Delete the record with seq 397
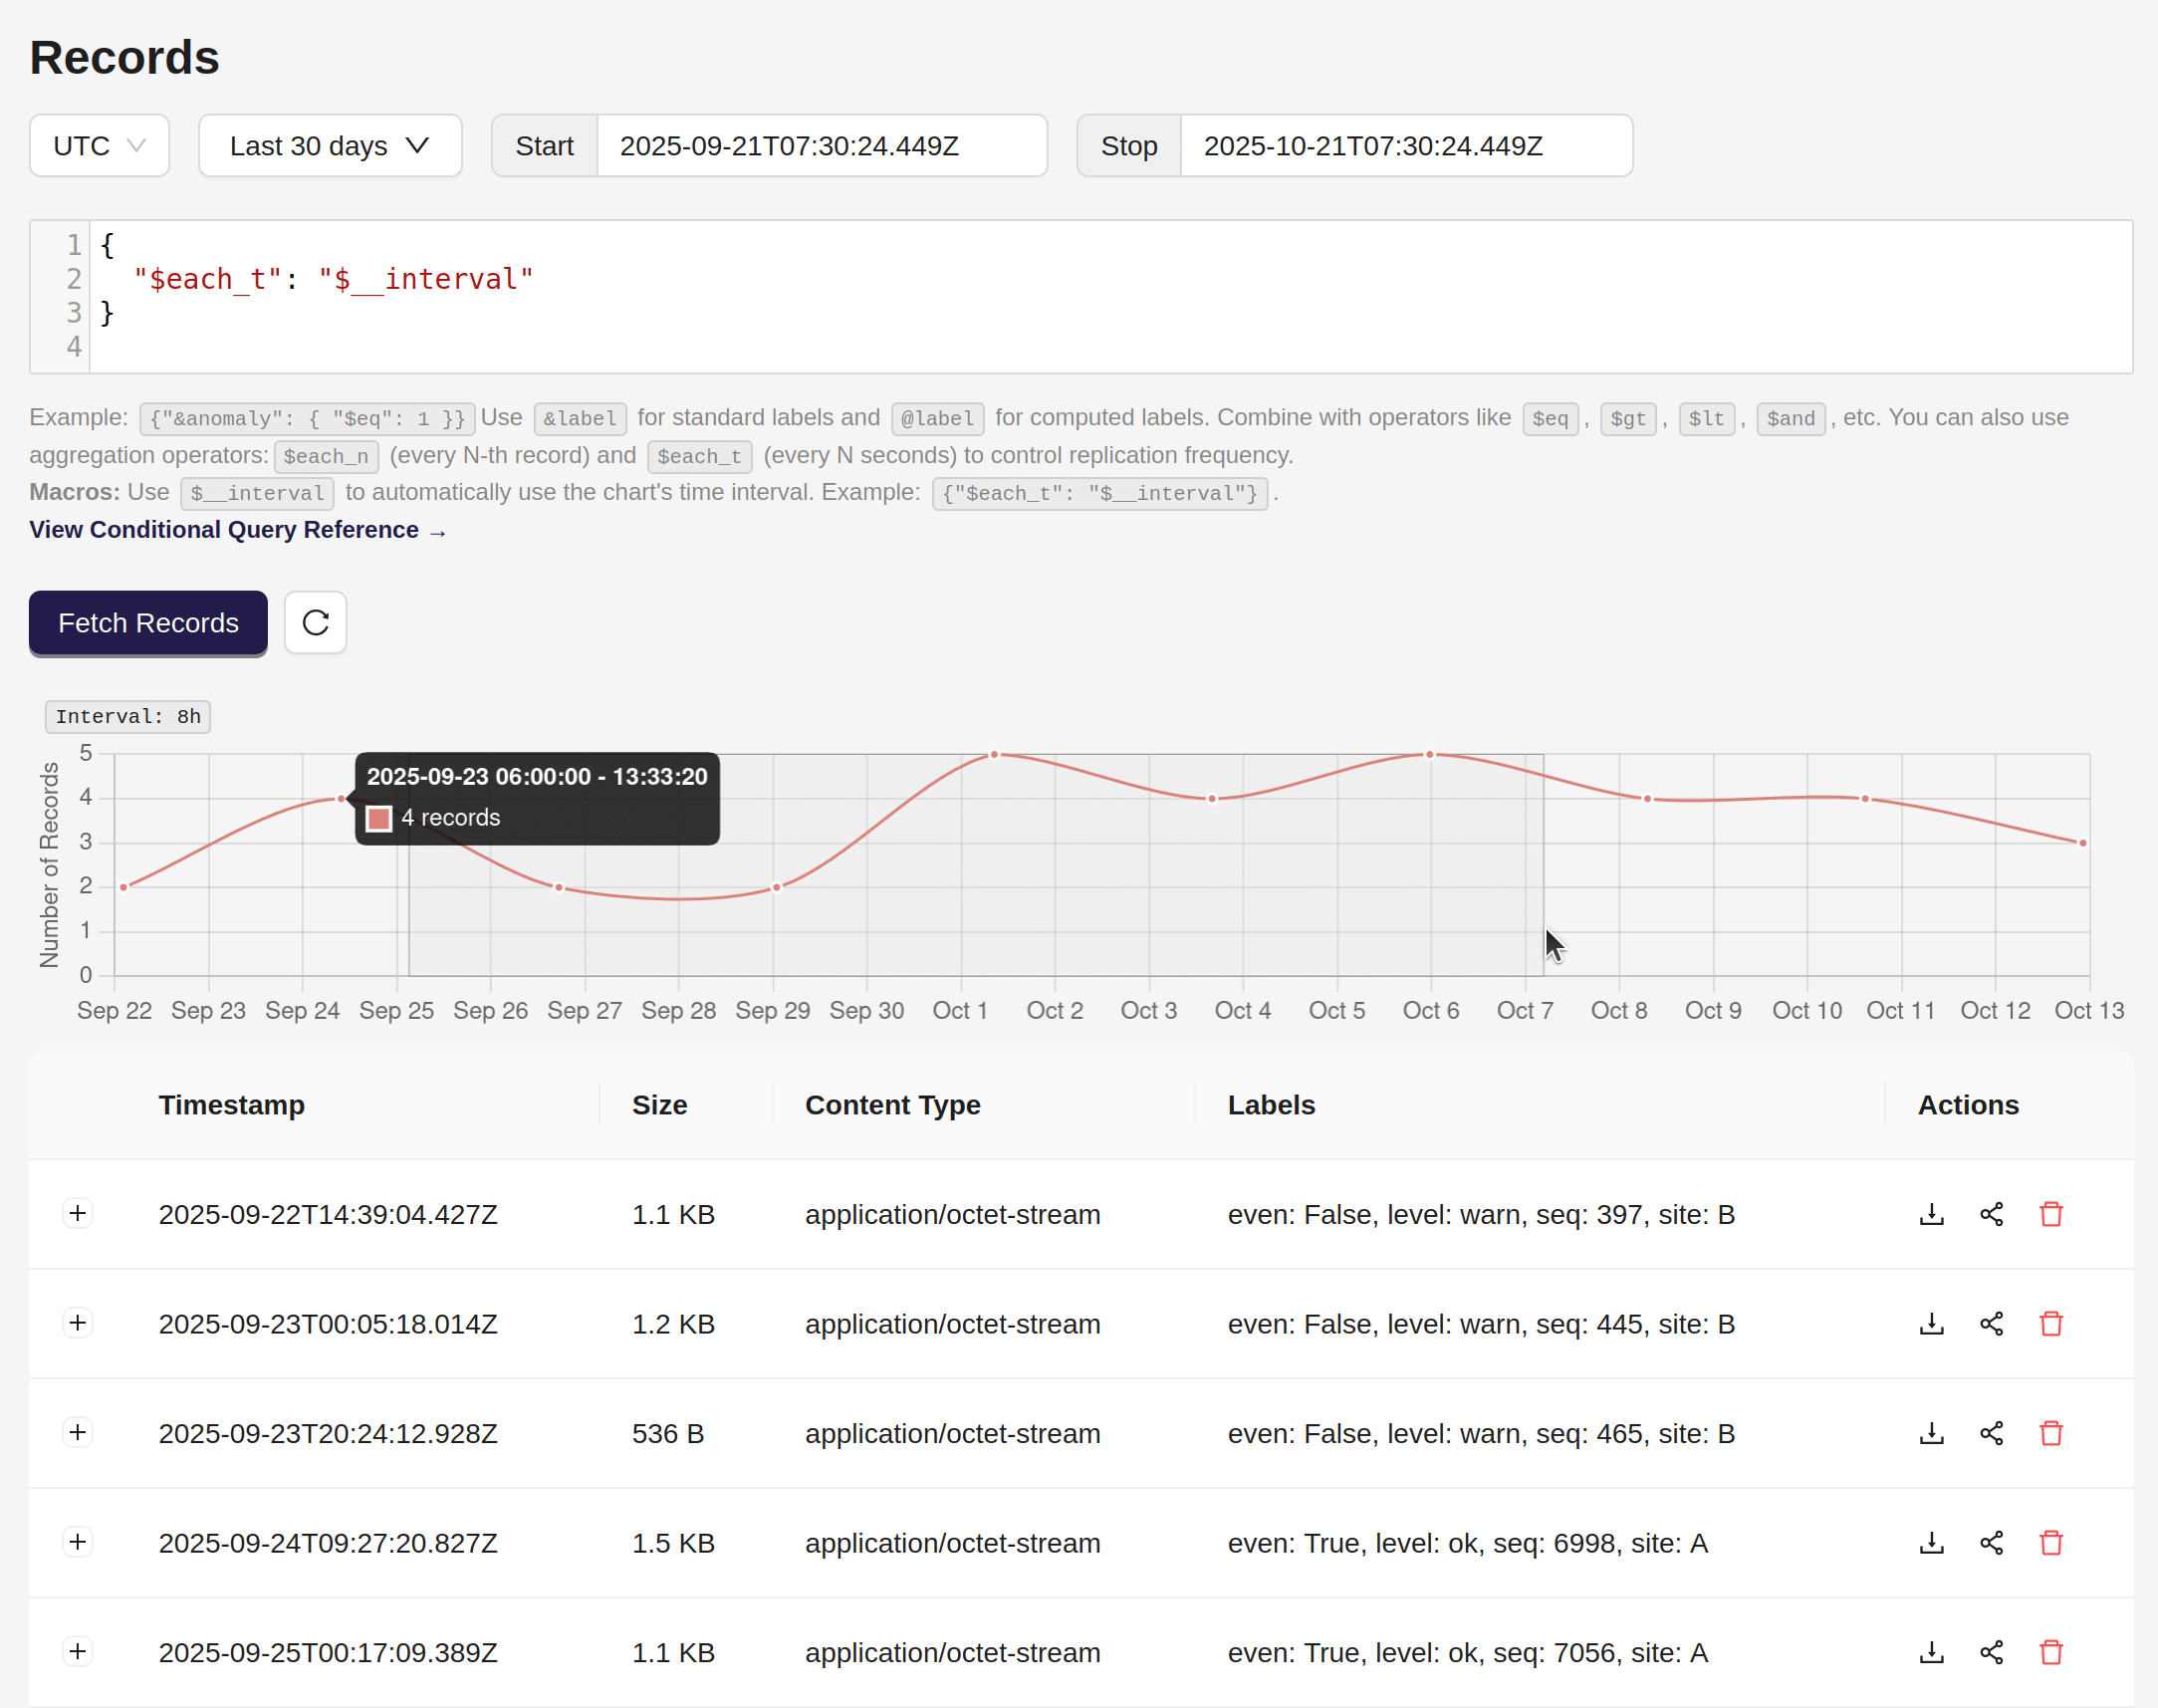The width and height of the screenshot is (2158, 1708). pyautogui.click(x=2050, y=1214)
